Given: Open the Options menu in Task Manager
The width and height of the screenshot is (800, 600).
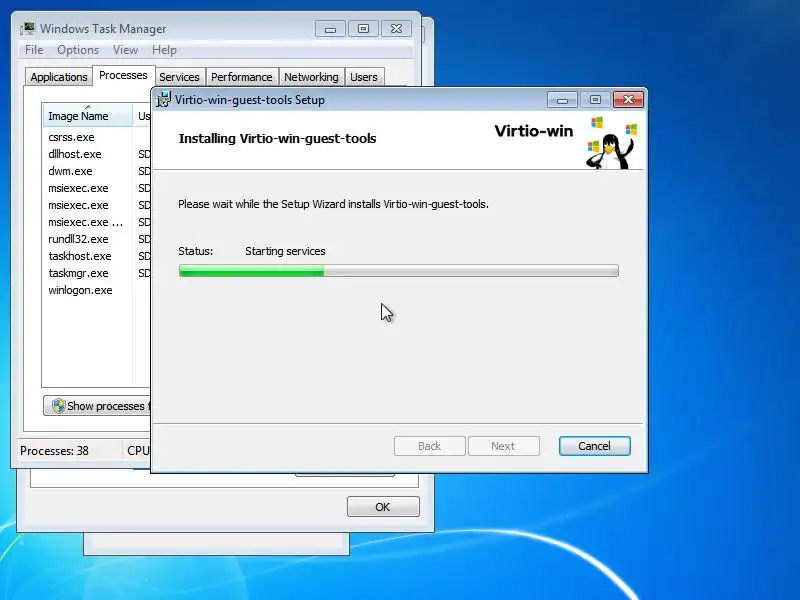Looking at the screenshot, I should tap(78, 50).
